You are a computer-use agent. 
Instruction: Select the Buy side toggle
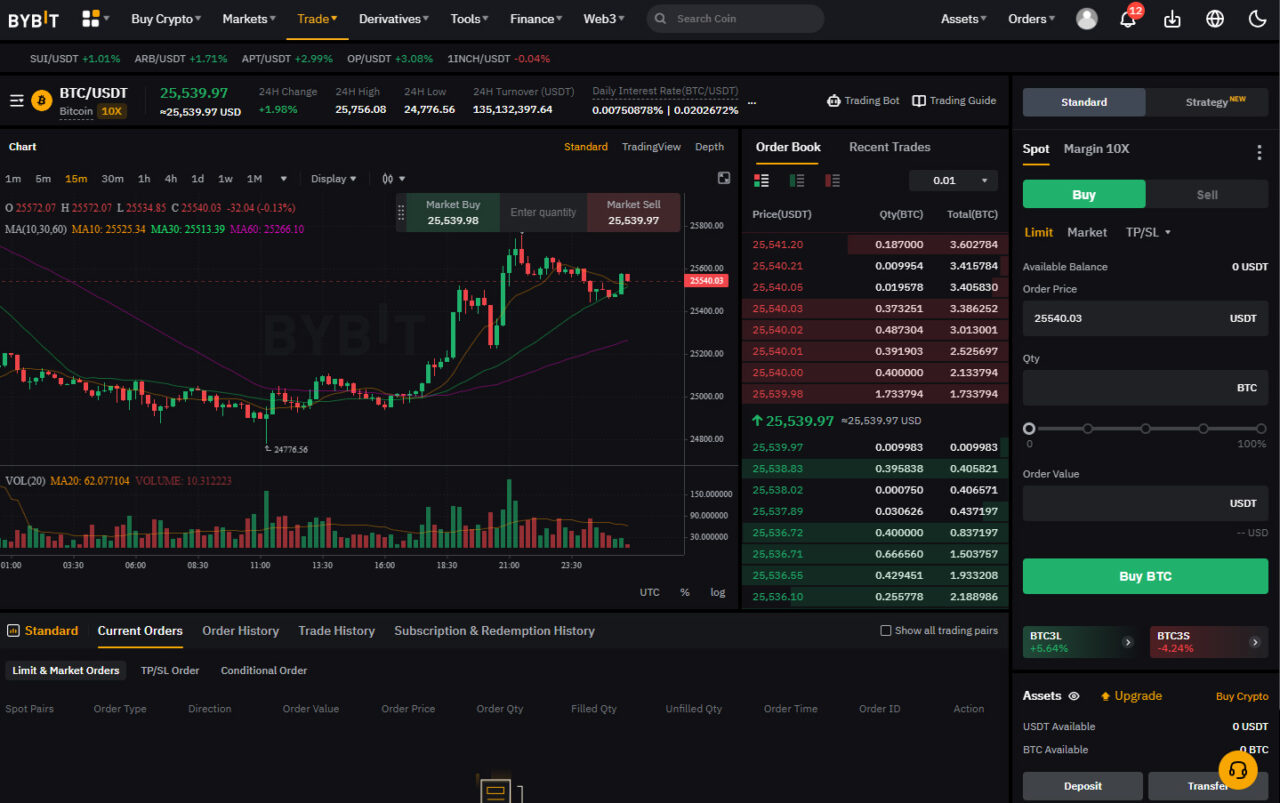pos(1084,194)
